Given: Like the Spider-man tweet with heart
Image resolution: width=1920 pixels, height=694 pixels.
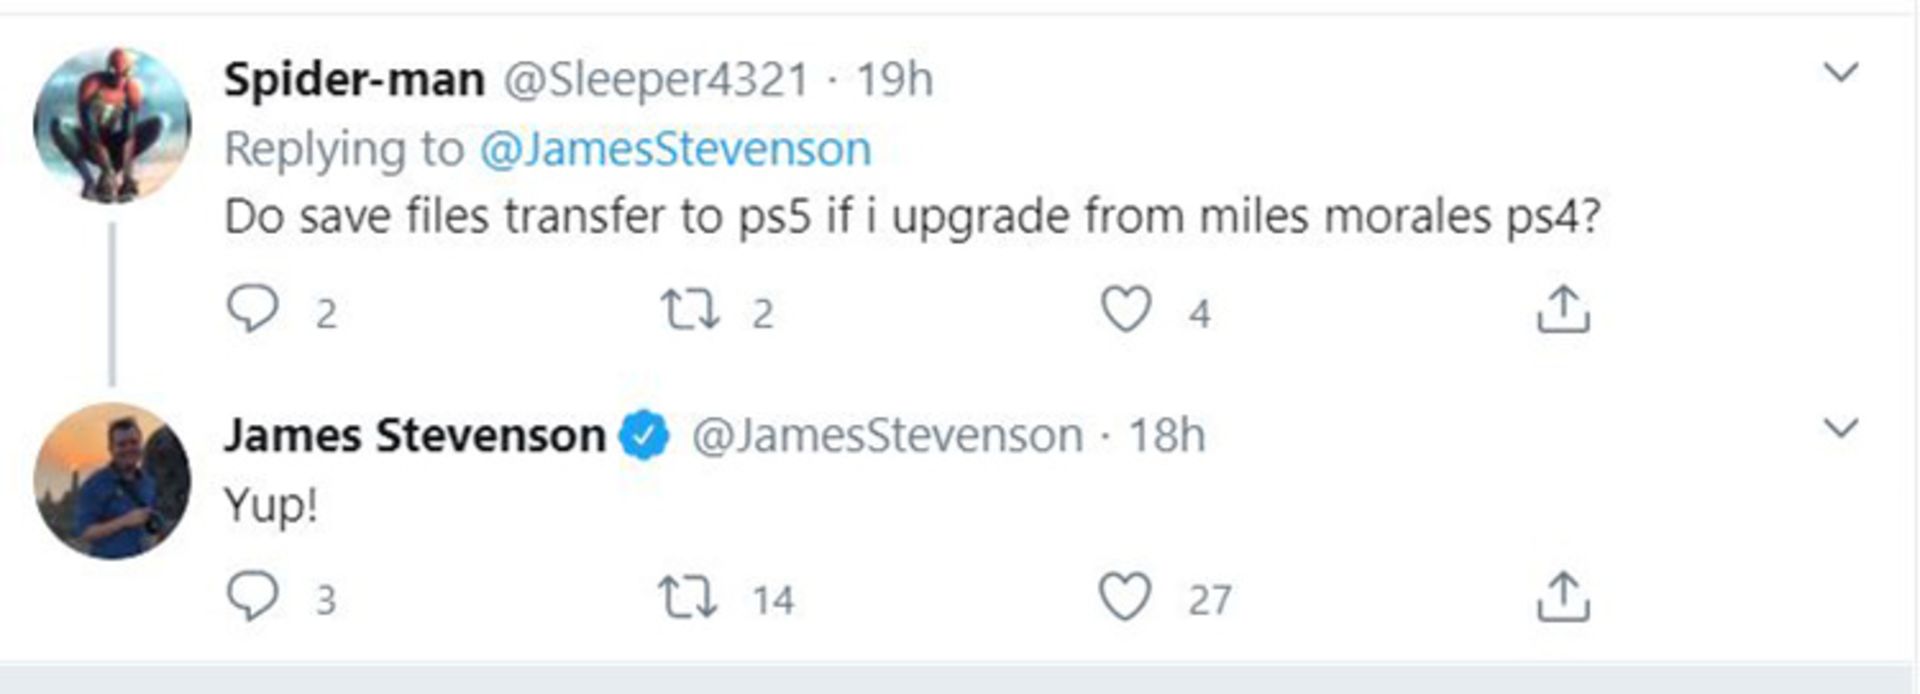Looking at the screenshot, I should pyautogui.click(x=1126, y=309).
